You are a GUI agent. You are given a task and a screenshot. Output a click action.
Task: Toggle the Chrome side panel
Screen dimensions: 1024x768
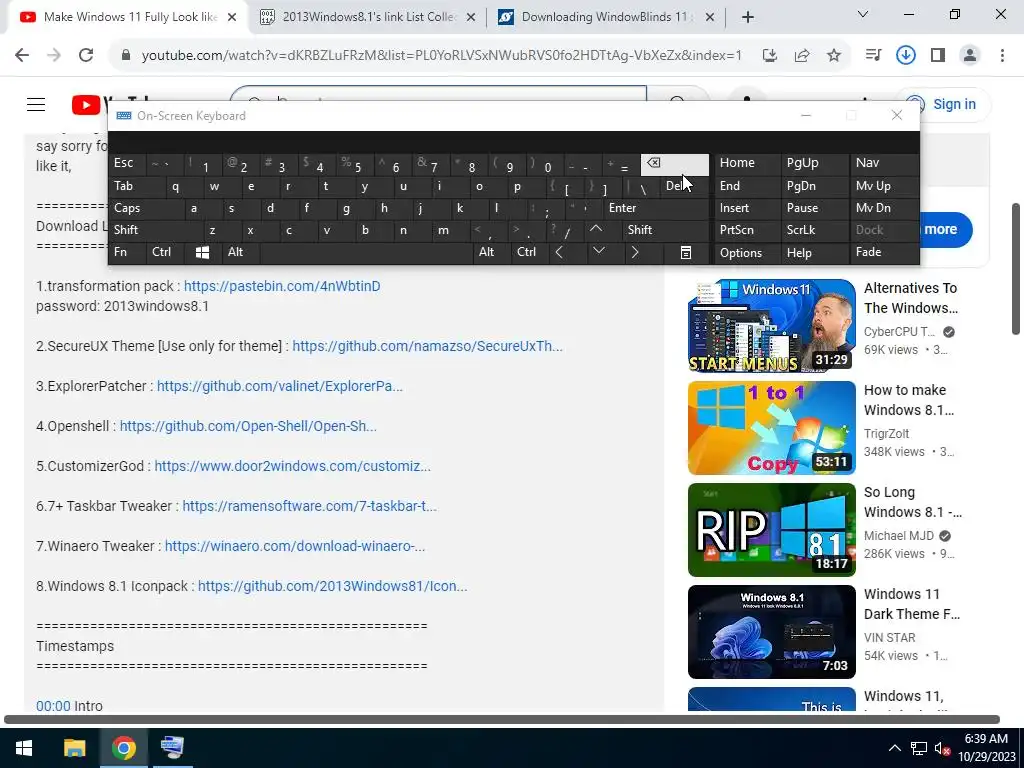938,56
